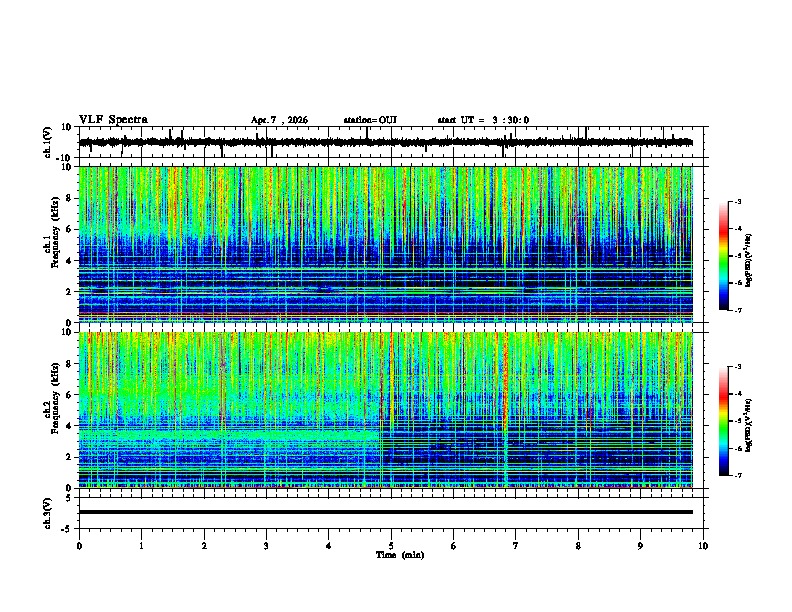
Task: Click time-axis tick label "5"
Action: [391, 546]
